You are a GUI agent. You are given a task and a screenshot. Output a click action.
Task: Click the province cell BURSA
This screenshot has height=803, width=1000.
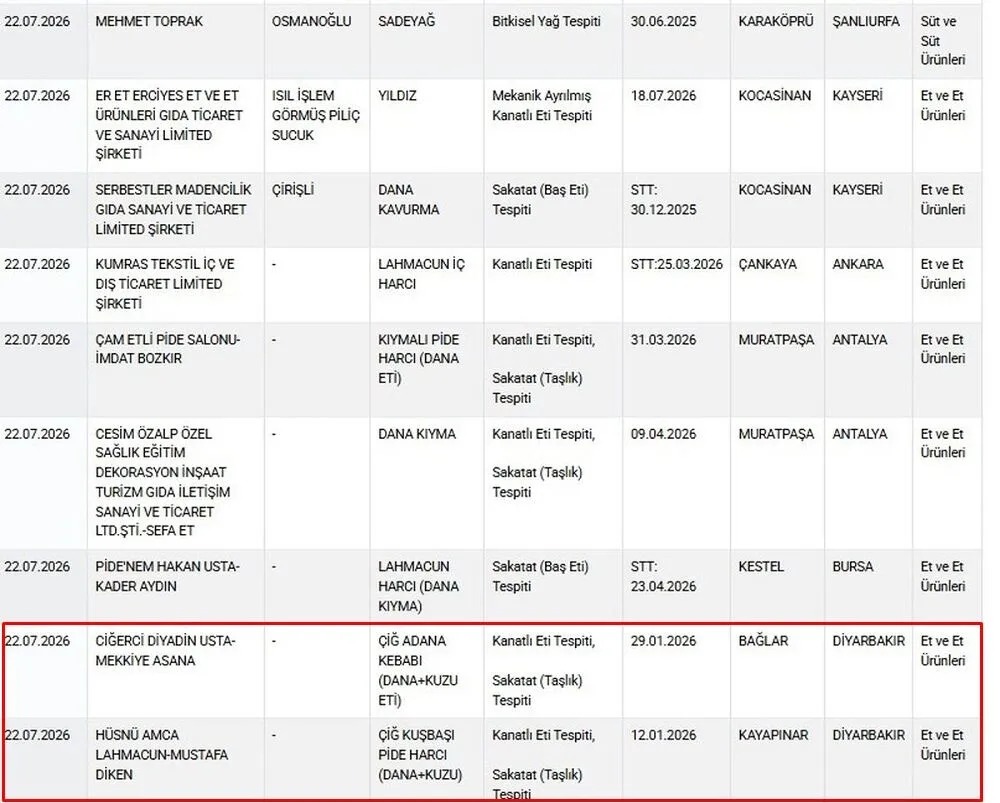(x=853, y=567)
